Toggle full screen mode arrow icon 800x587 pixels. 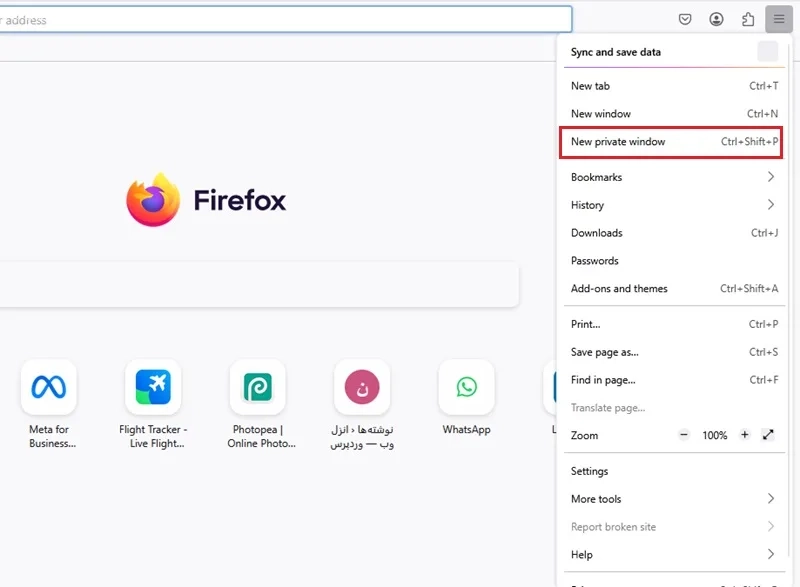click(768, 435)
